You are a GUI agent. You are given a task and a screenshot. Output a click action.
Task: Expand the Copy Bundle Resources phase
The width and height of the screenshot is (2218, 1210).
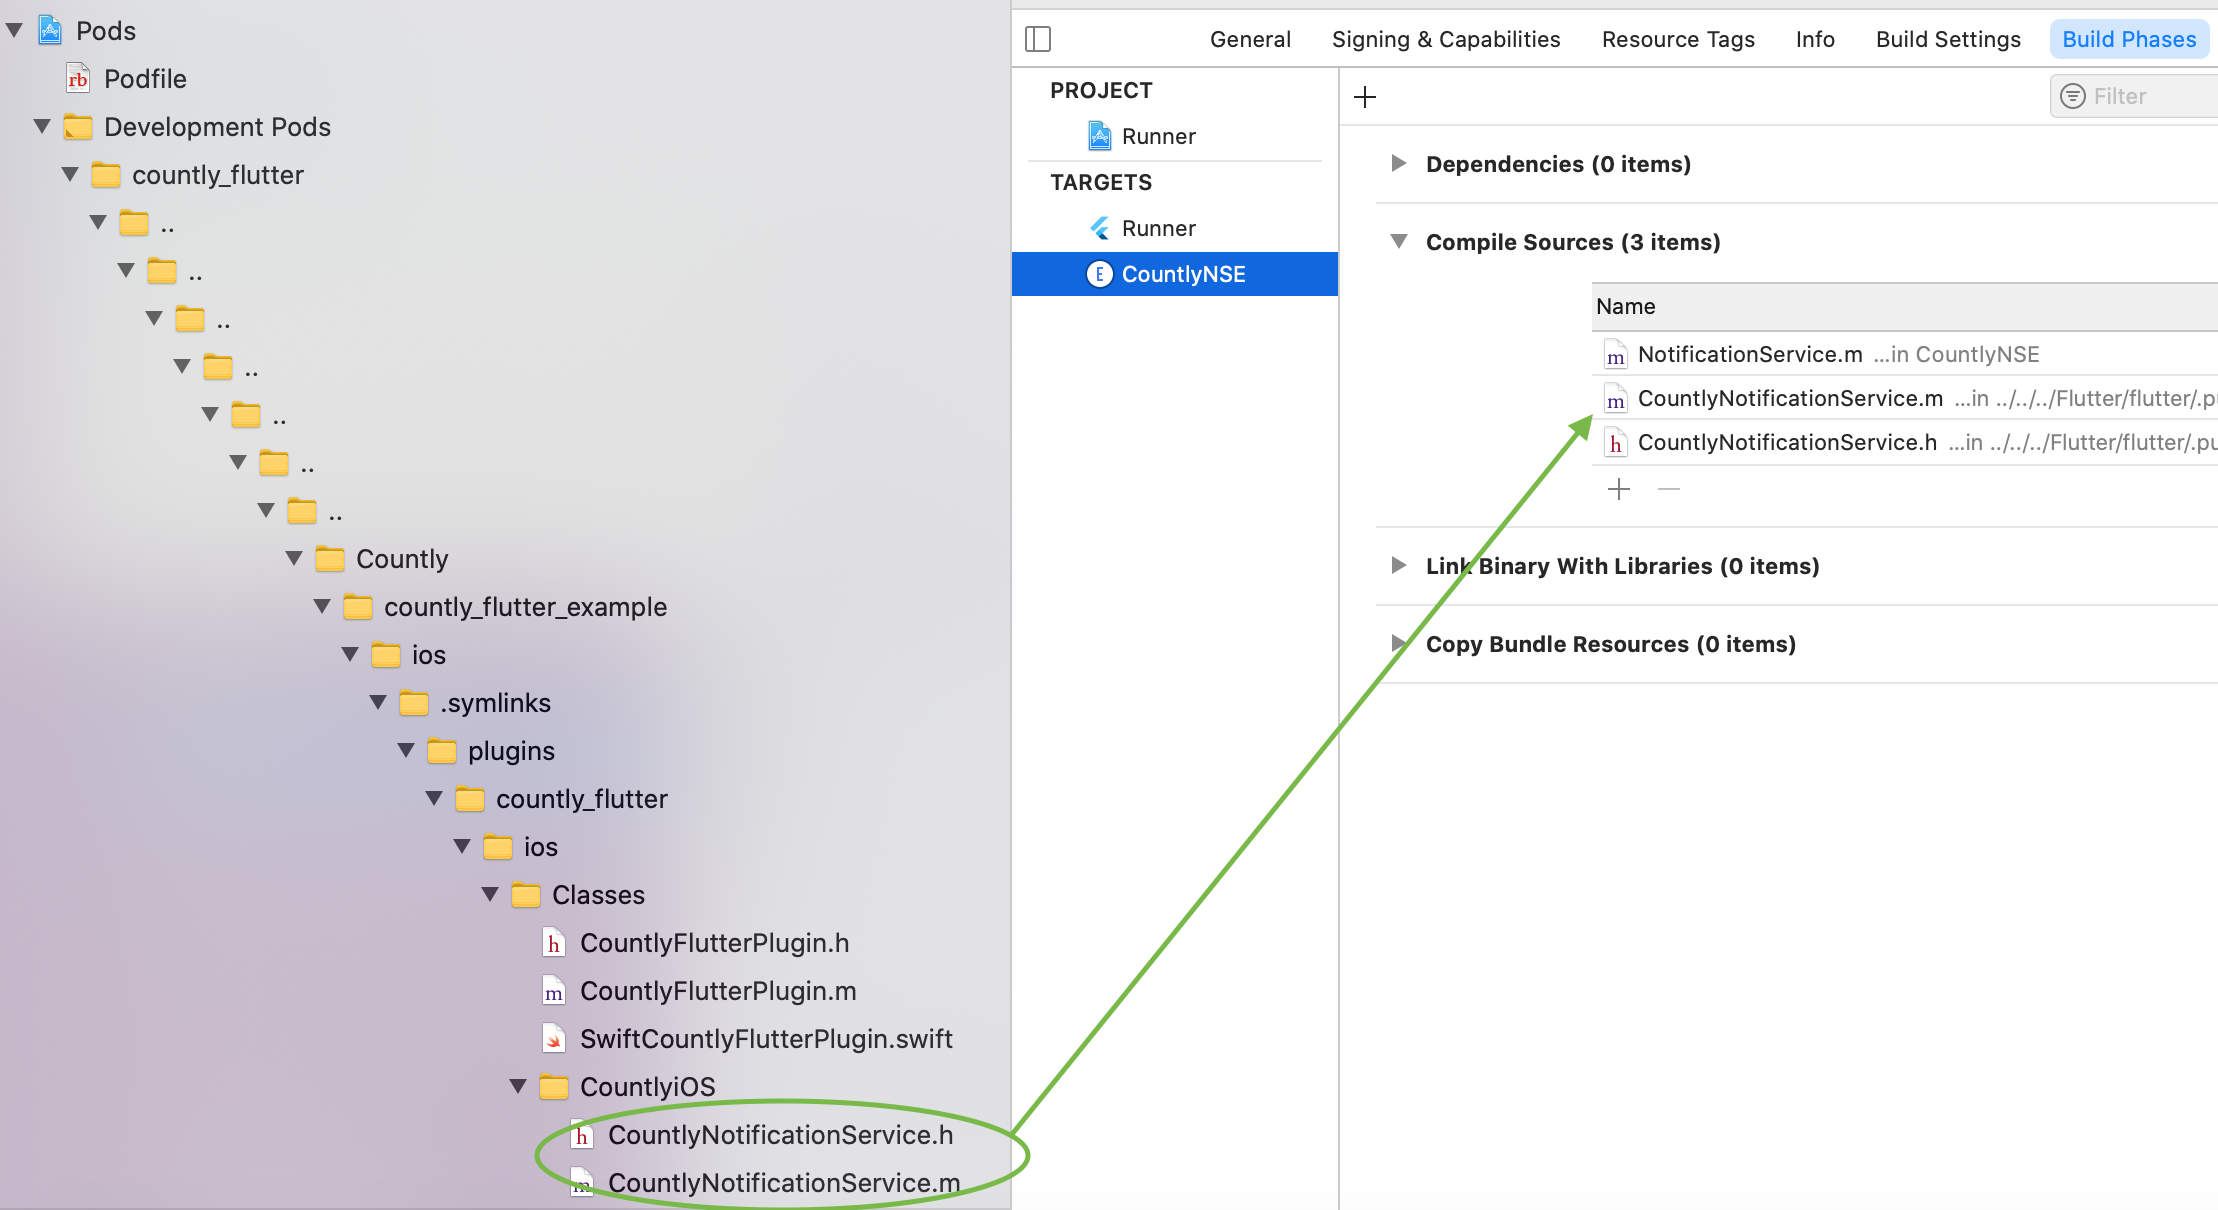point(1399,643)
